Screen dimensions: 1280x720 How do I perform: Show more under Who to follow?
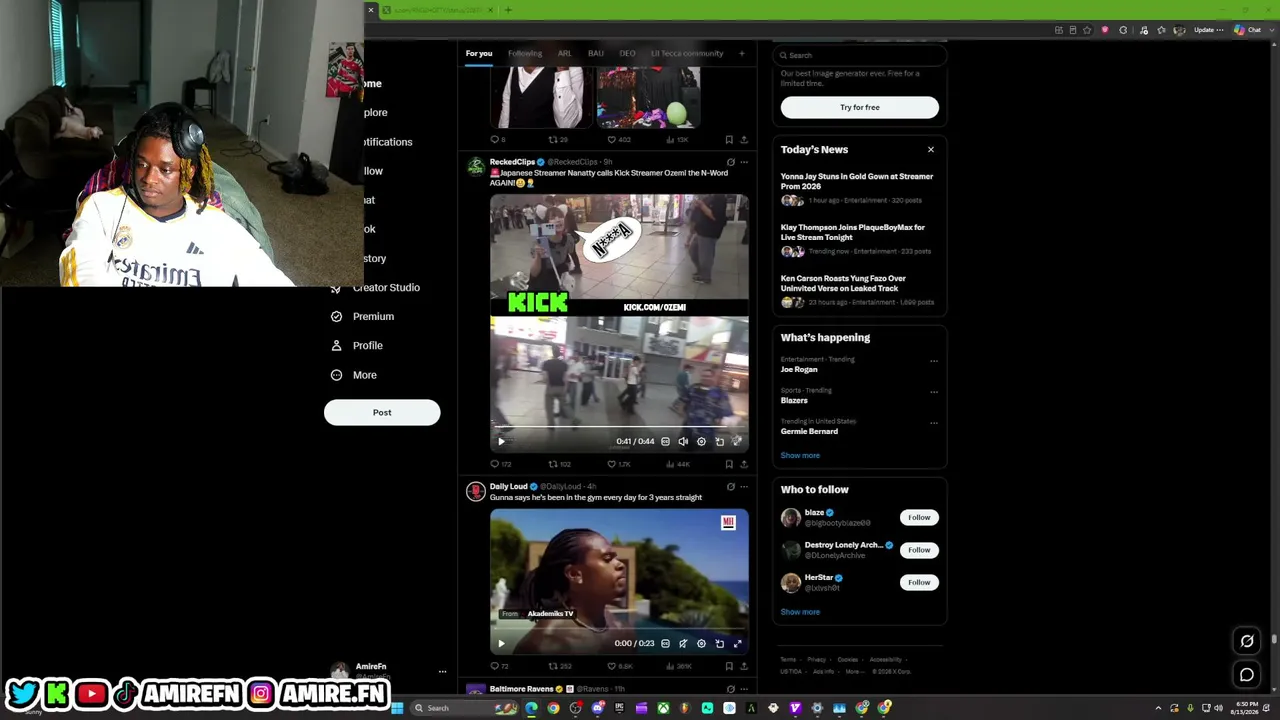[800, 612]
